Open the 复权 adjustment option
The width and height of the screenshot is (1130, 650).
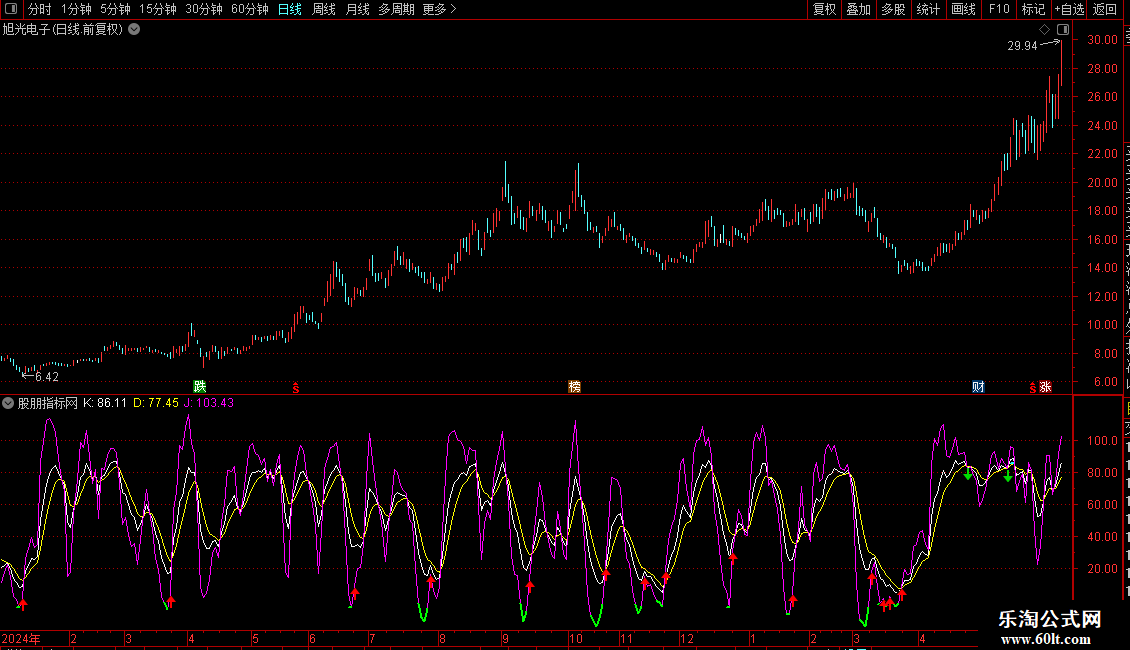pos(824,9)
